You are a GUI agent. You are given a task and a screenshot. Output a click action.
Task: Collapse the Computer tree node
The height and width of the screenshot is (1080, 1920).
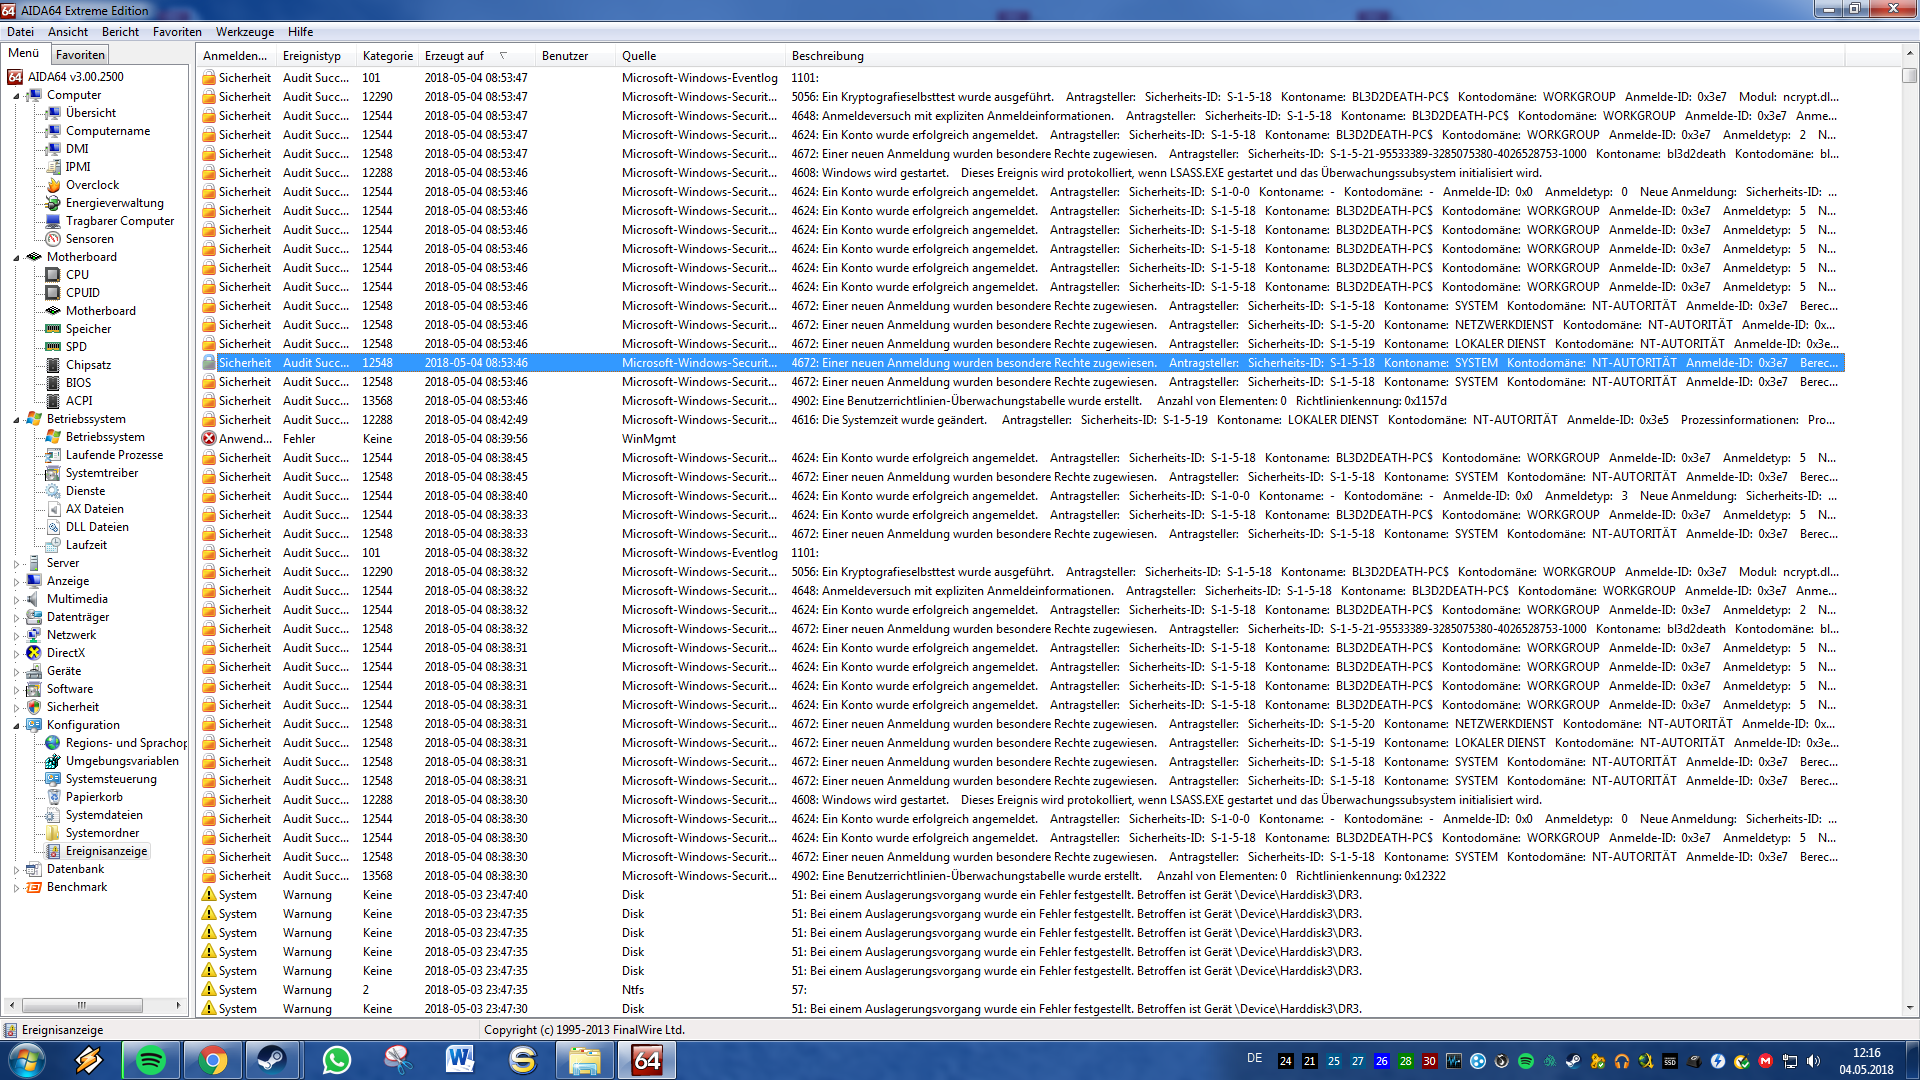pyautogui.click(x=16, y=96)
